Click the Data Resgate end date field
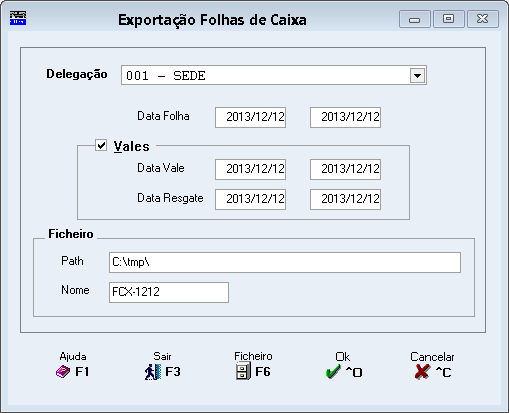Screen dimensions: 509x413 pos(345,199)
